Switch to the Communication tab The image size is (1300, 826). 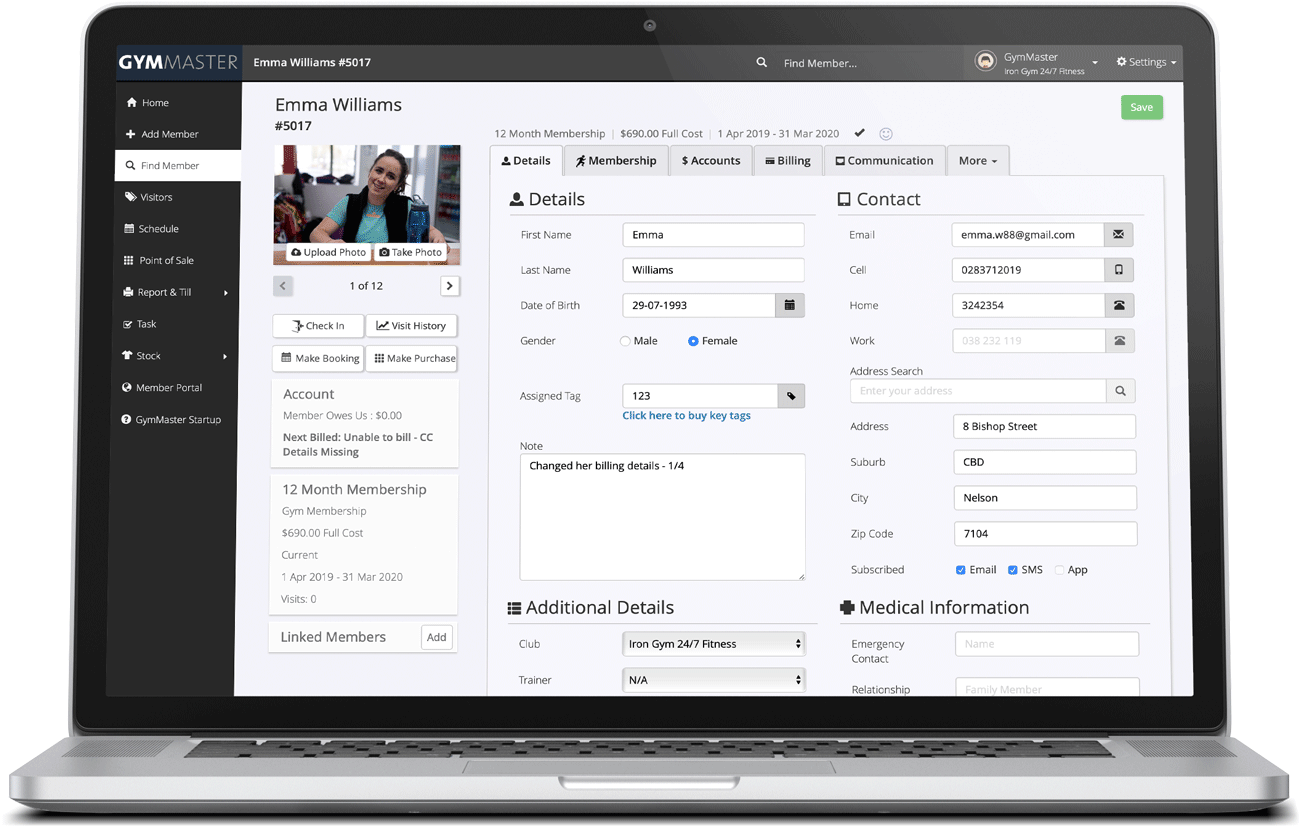884,161
